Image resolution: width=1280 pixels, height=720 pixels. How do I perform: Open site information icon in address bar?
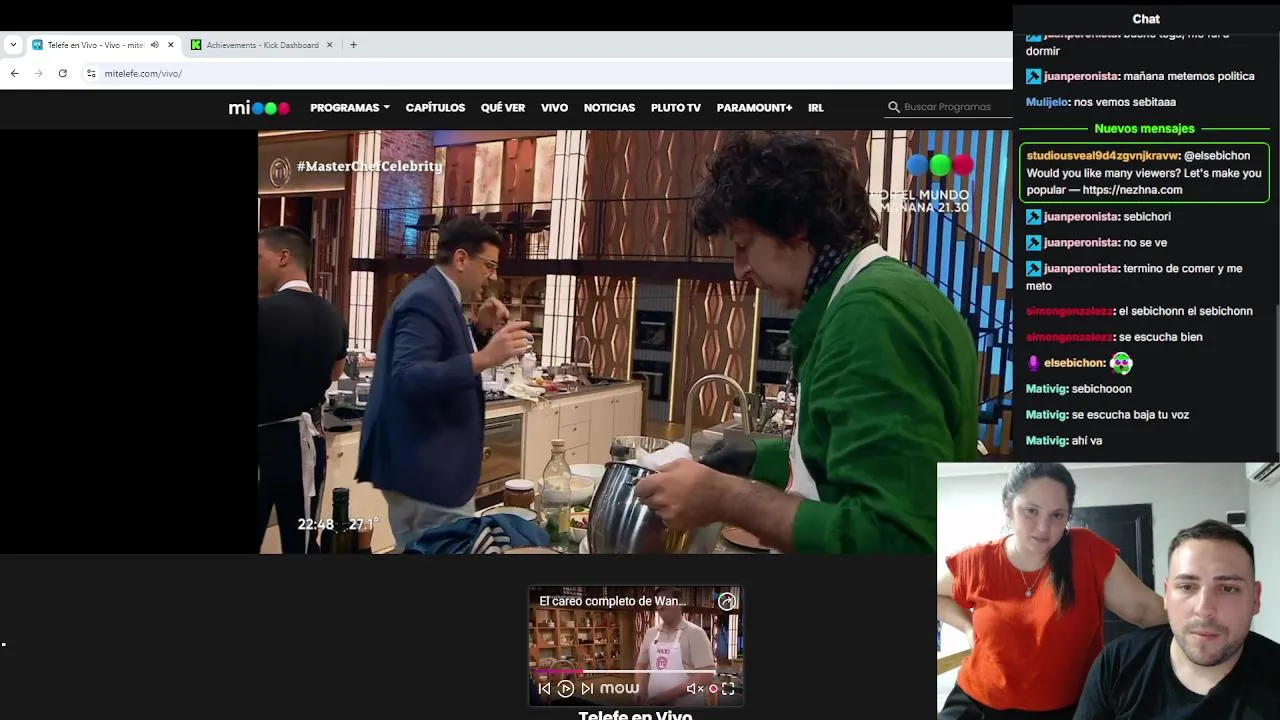point(91,73)
